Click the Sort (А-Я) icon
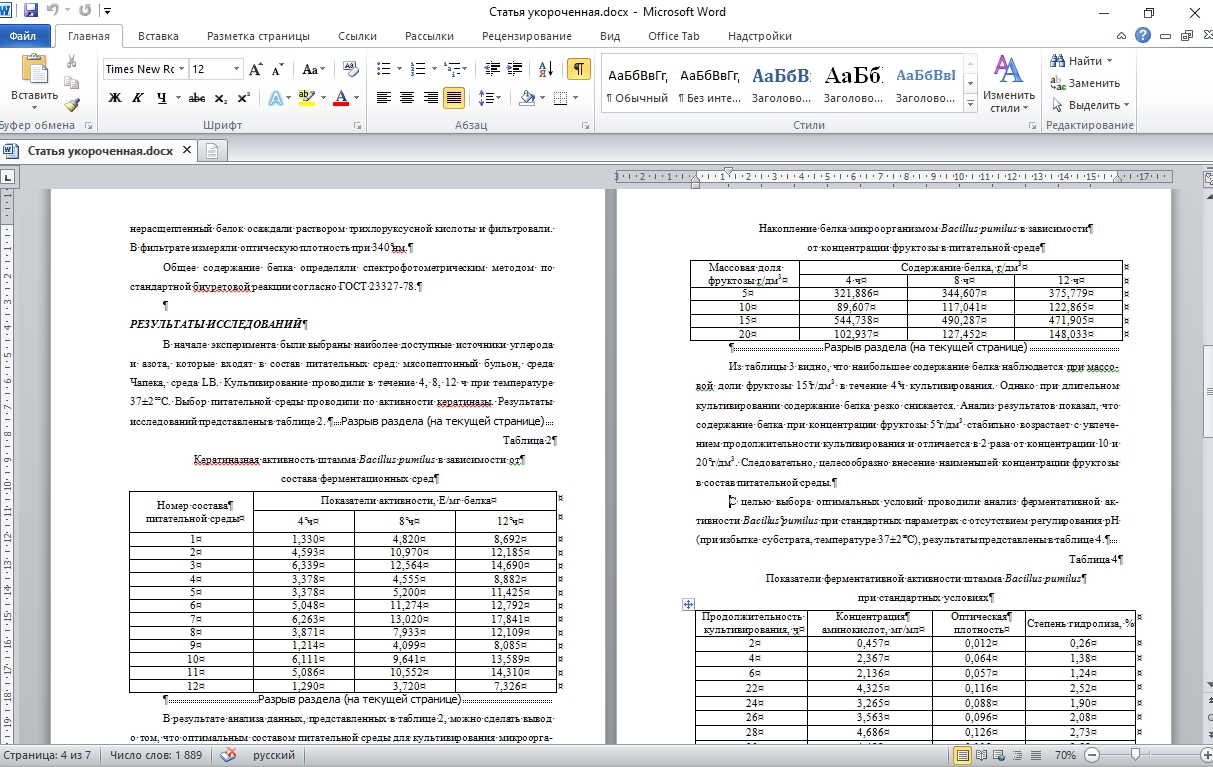 click(545, 70)
